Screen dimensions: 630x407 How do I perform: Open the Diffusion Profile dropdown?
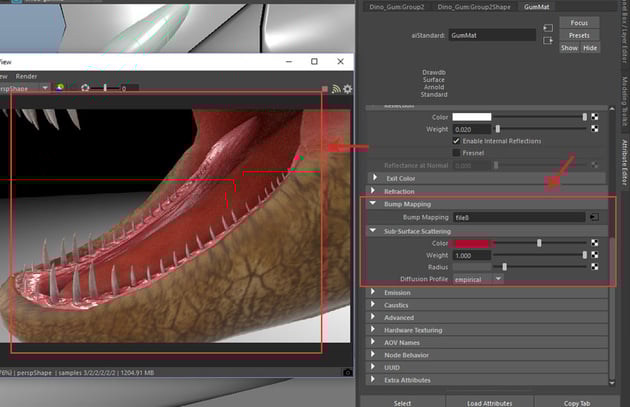click(x=479, y=279)
